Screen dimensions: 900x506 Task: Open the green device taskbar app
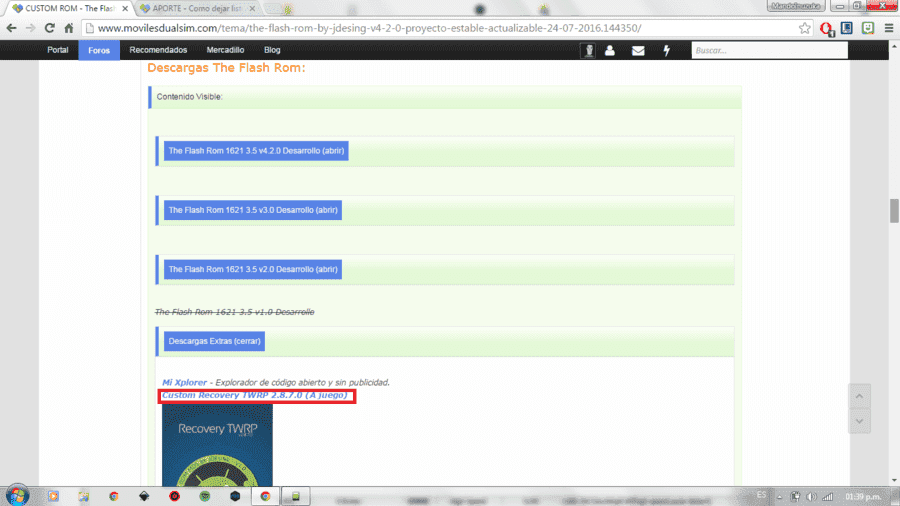click(296, 496)
